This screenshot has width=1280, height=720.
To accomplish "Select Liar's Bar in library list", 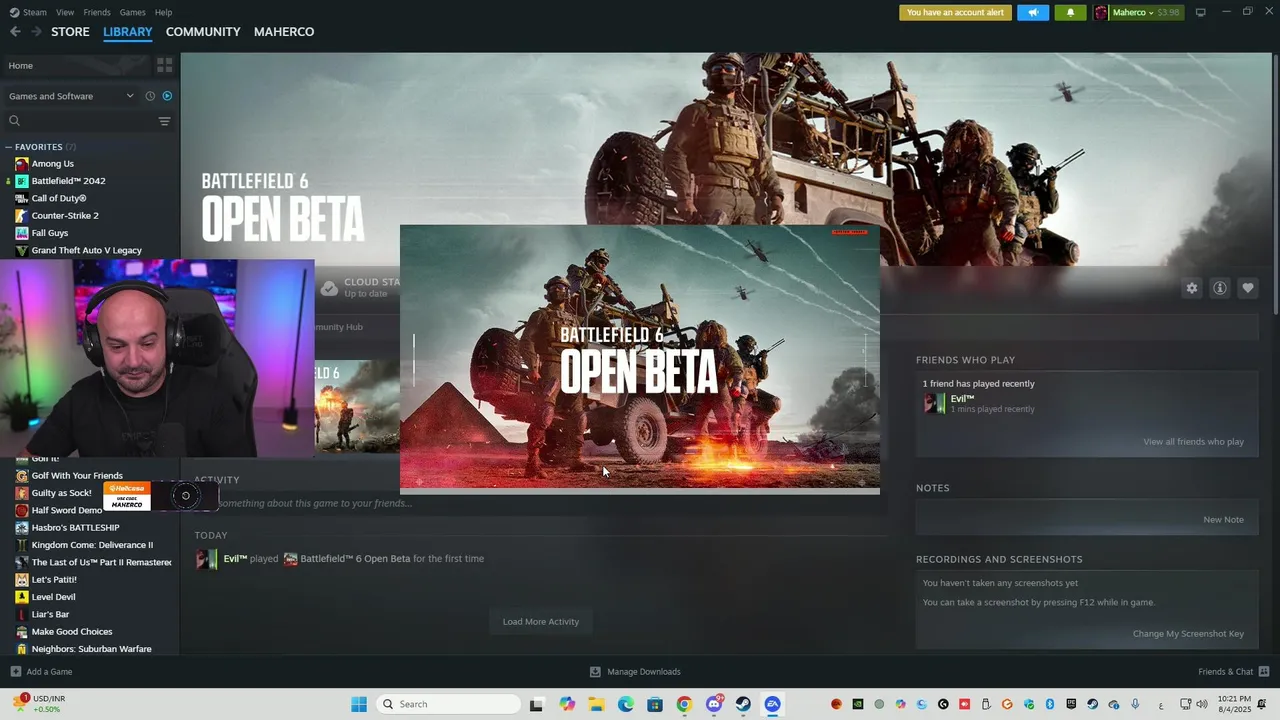I will tap(50, 614).
